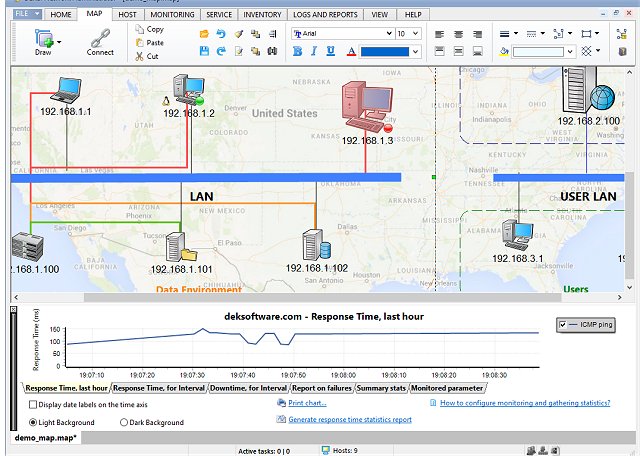Switch to the MONITORING ribbon tab
The image size is (640, 456).
(x=173, y=16)
